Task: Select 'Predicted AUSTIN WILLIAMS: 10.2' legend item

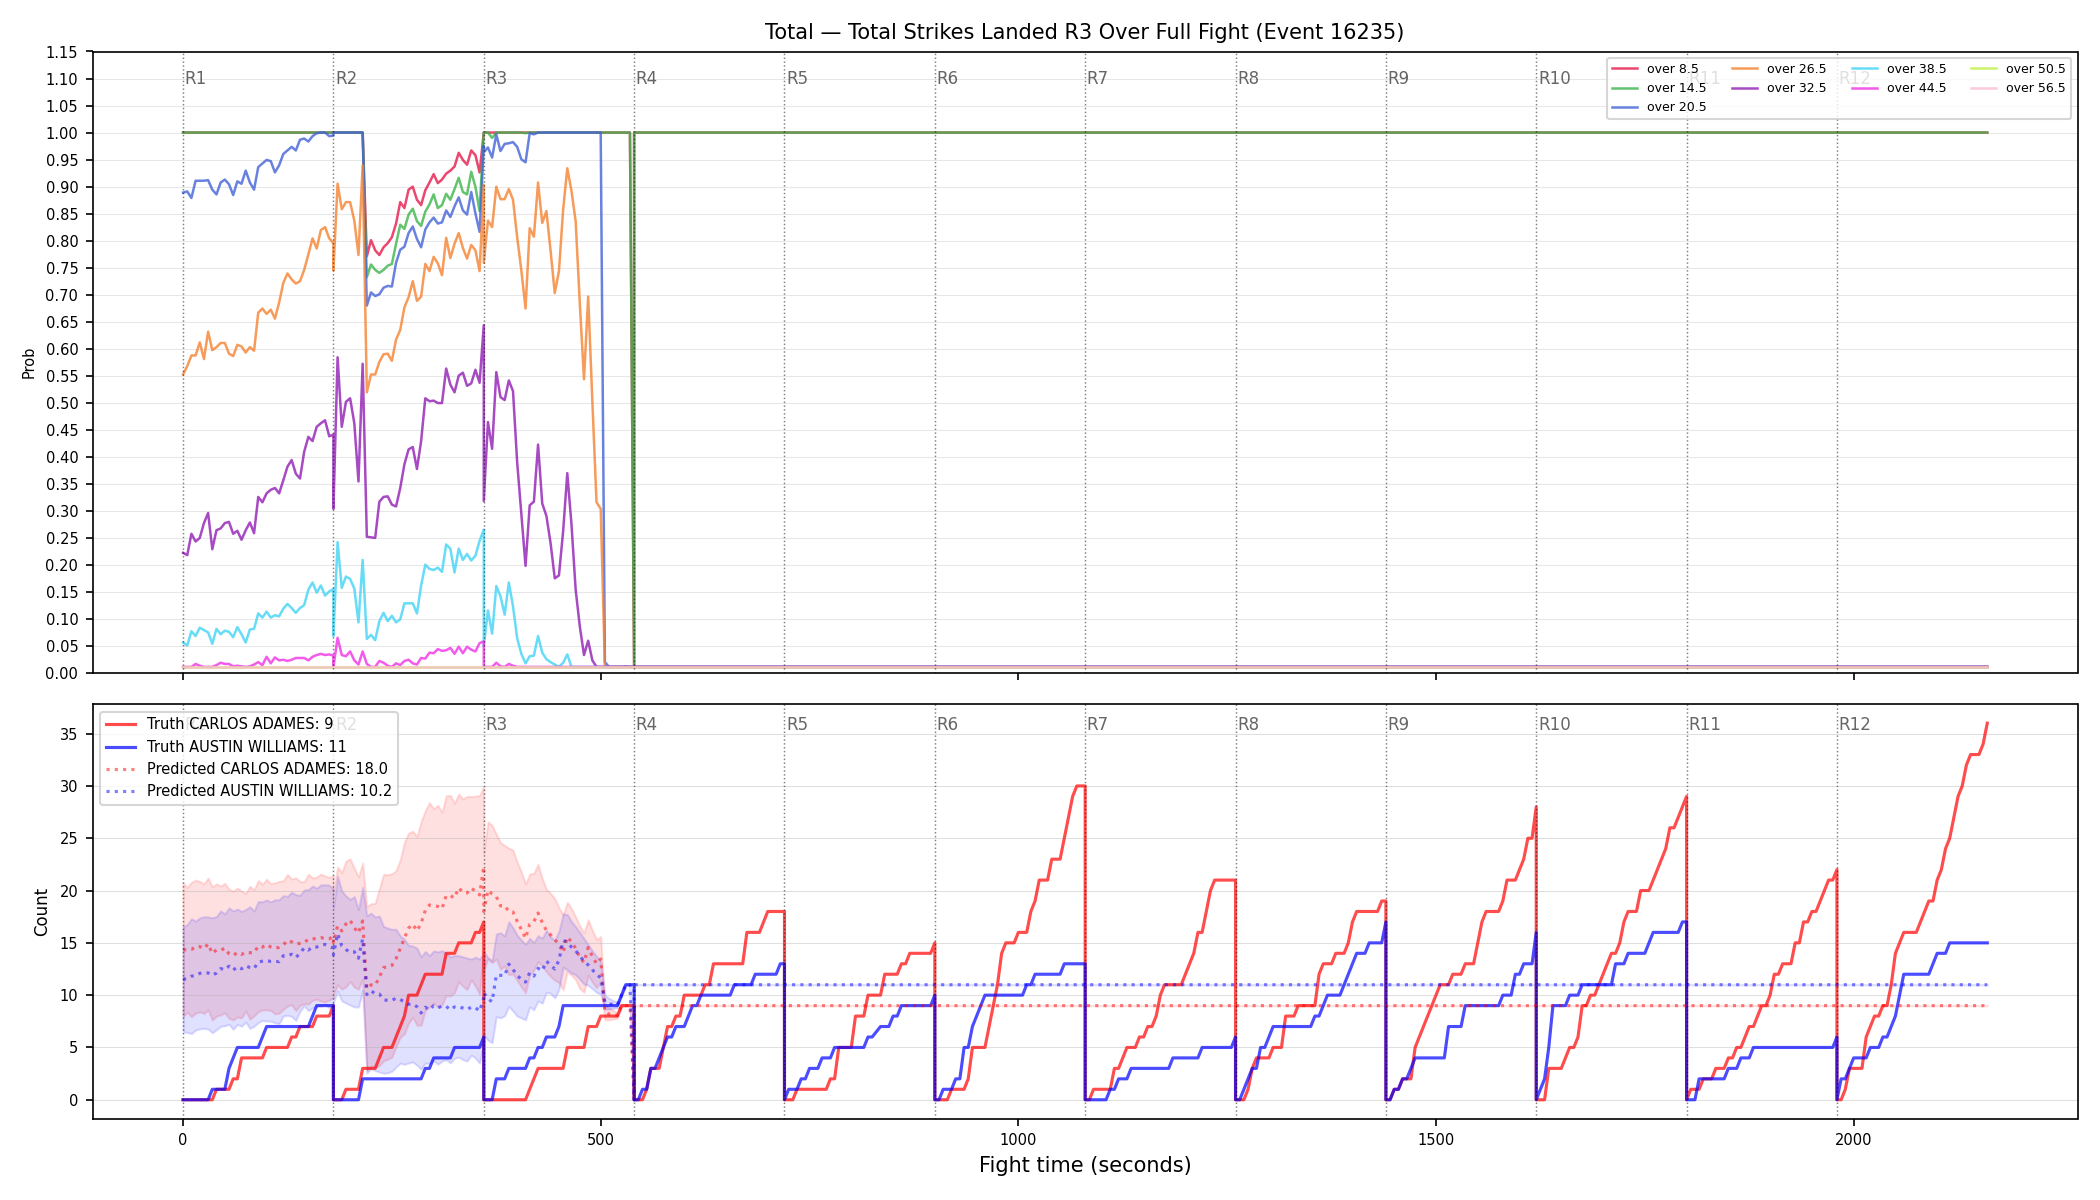Action: (x=248, y=791)
